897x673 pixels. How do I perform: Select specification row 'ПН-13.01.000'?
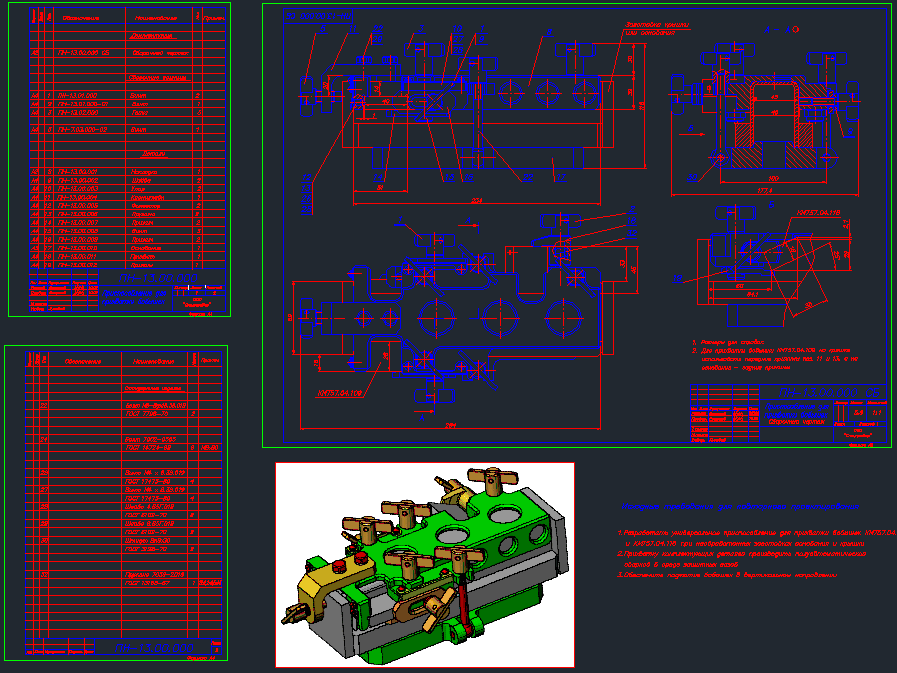coord(128,96)
